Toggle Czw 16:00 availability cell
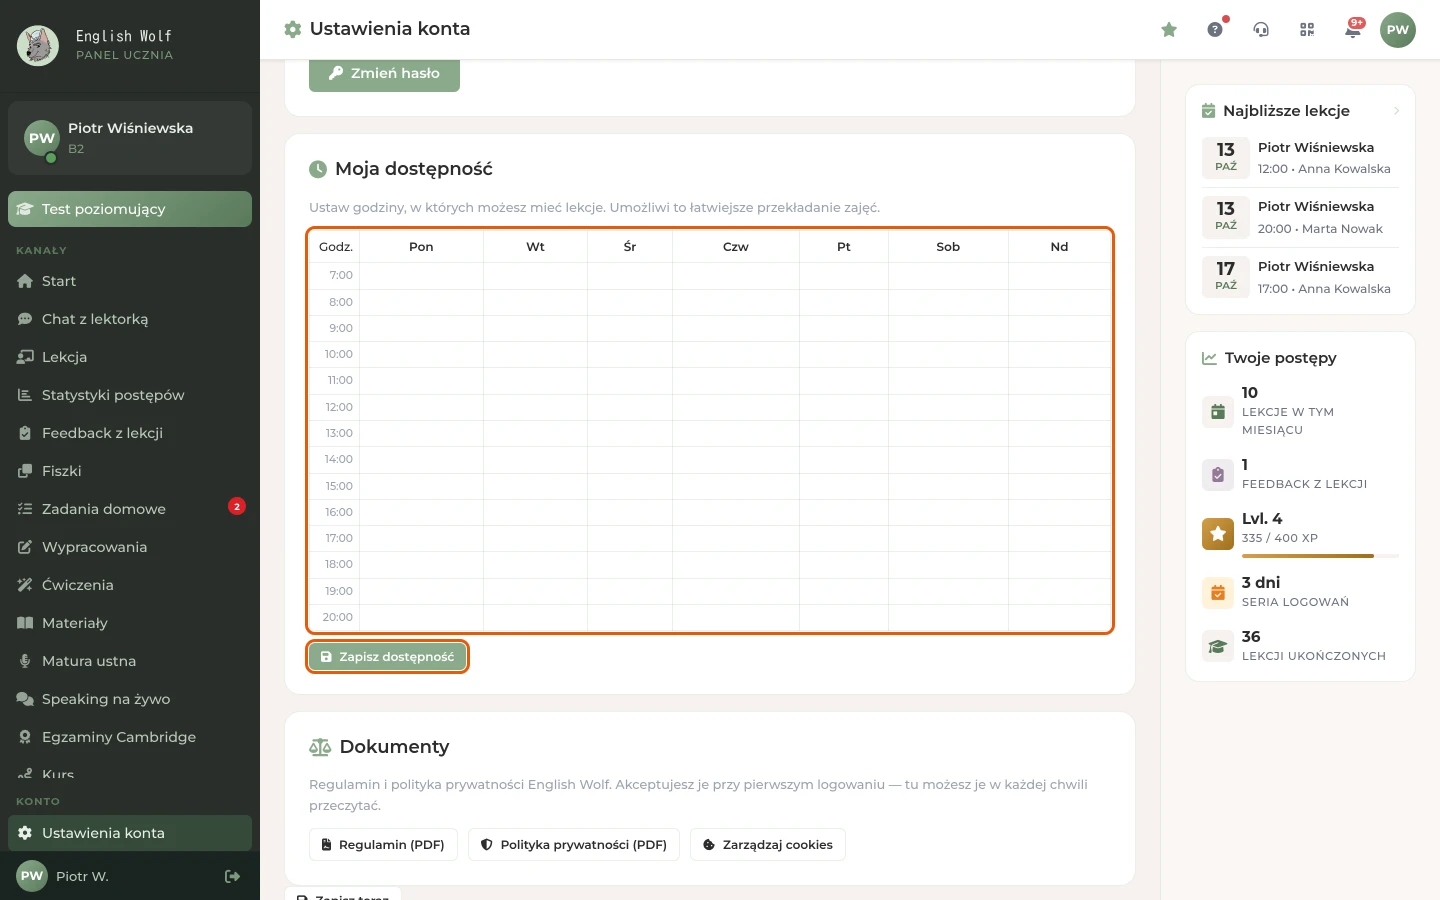This screenshot has height=900, width=1440. click(x=736, y=513)
